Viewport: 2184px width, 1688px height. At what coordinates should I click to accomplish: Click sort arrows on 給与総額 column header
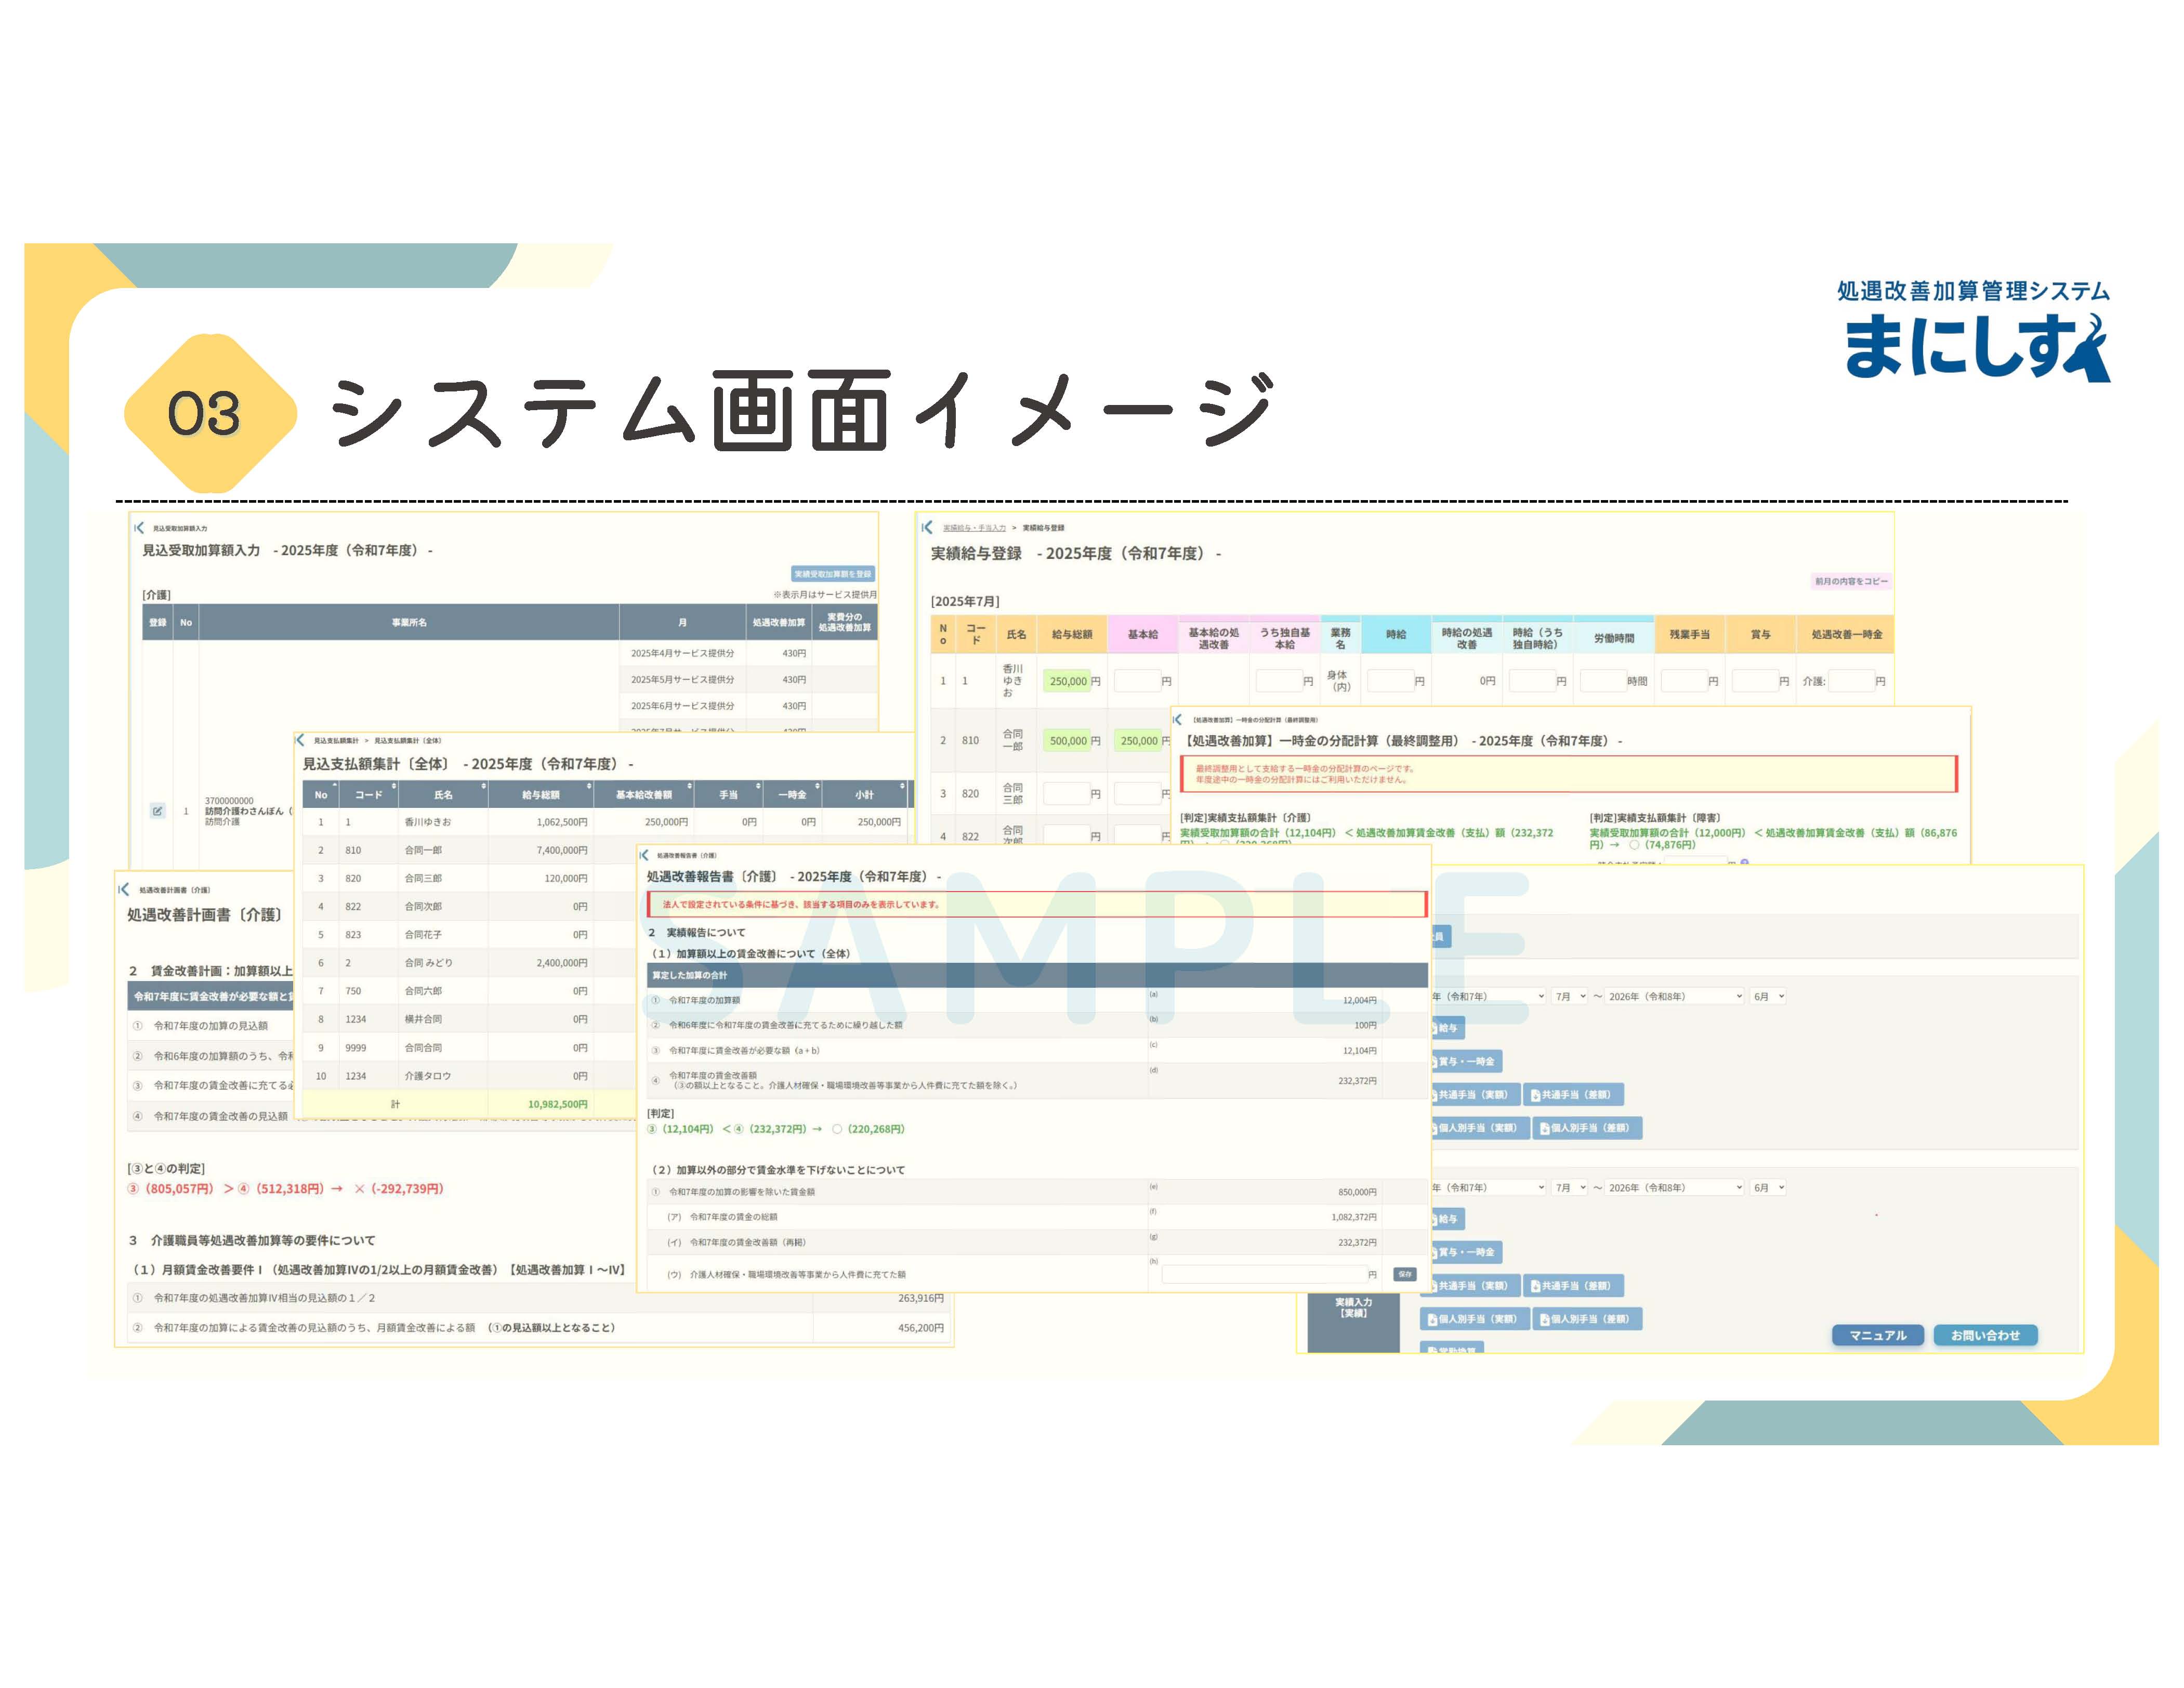point(589,787)
